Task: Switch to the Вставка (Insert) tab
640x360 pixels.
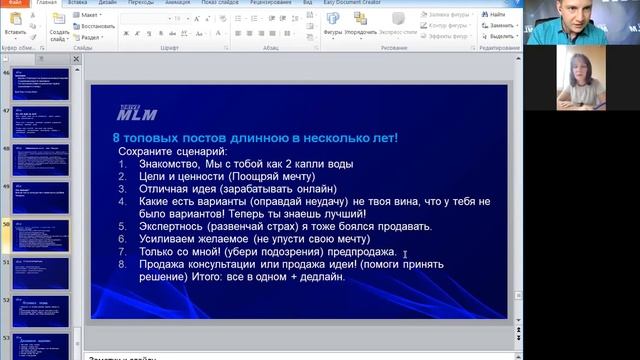Action: point(78,2)
